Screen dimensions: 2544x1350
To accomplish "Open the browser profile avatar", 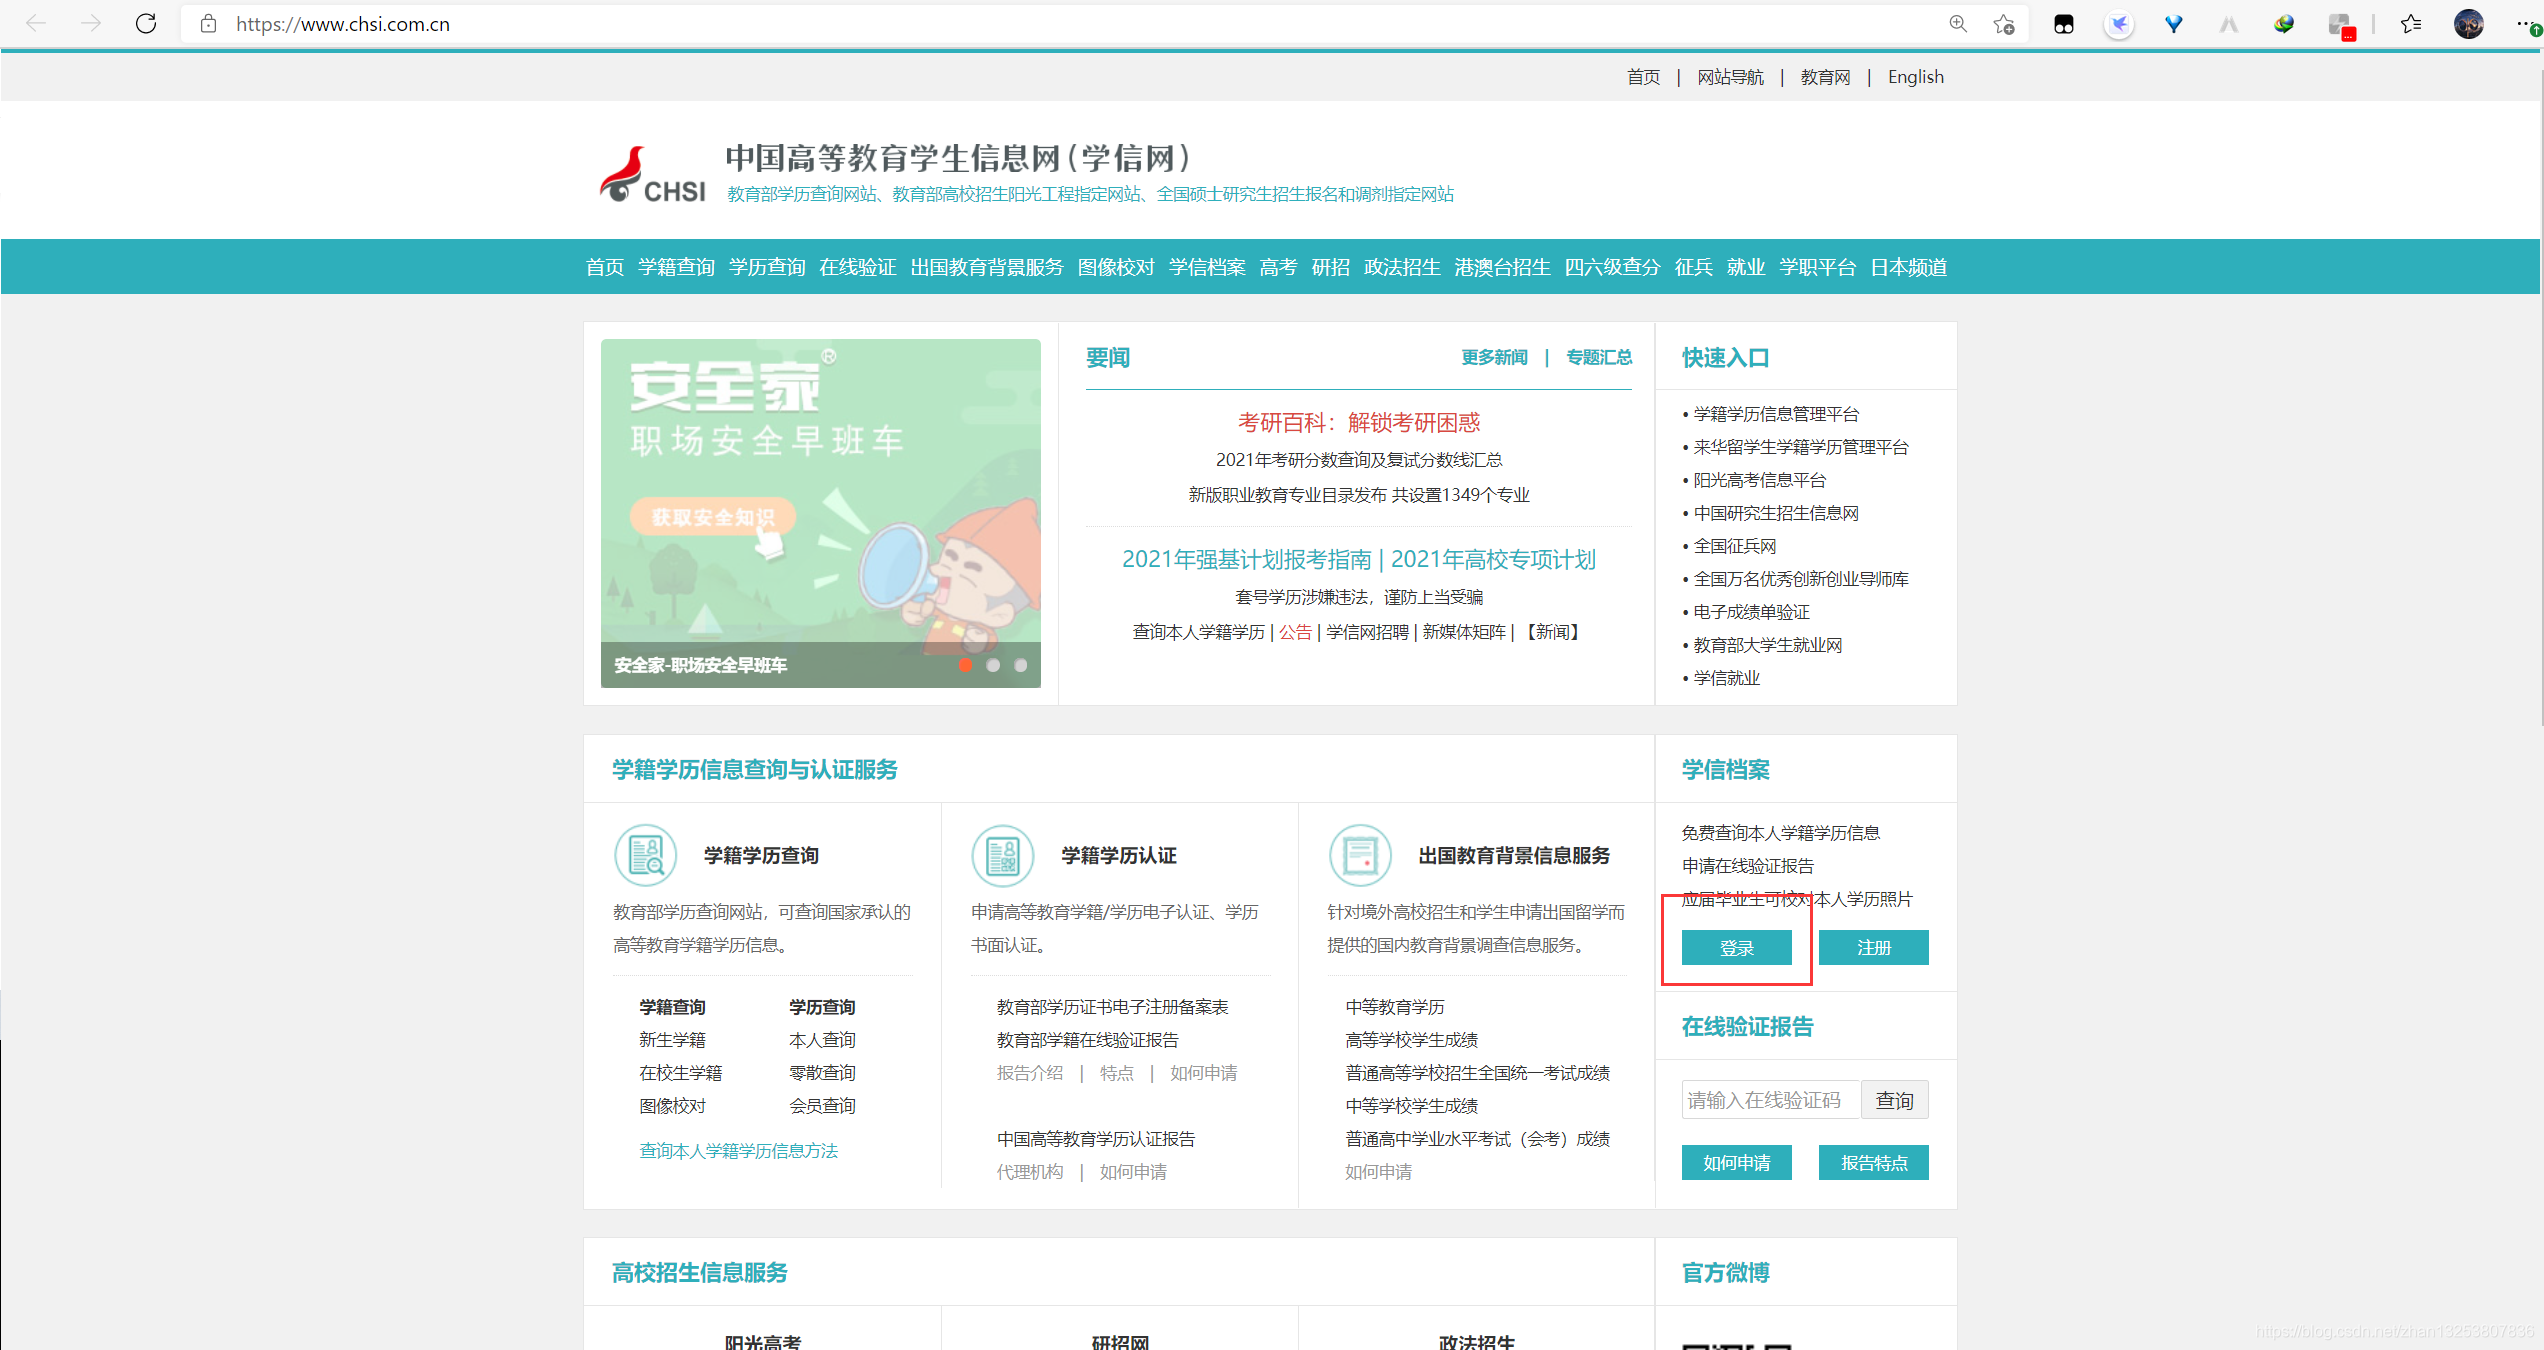I will coord(2468,23).
